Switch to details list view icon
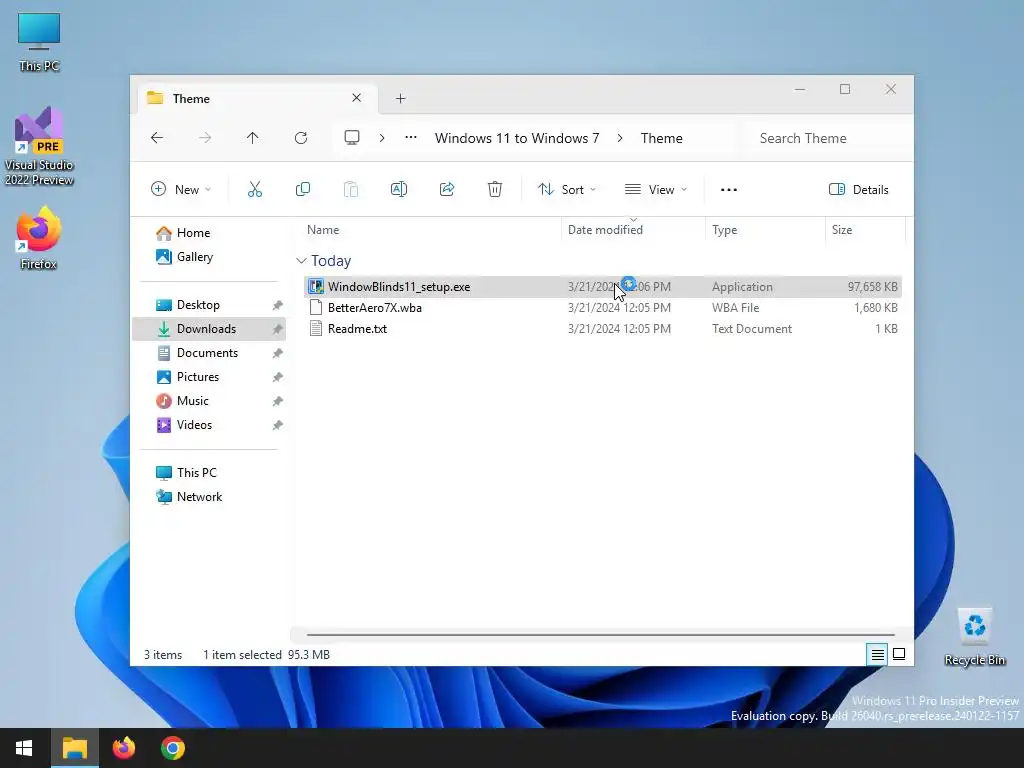1024x768 pixels. pos(878,654)
